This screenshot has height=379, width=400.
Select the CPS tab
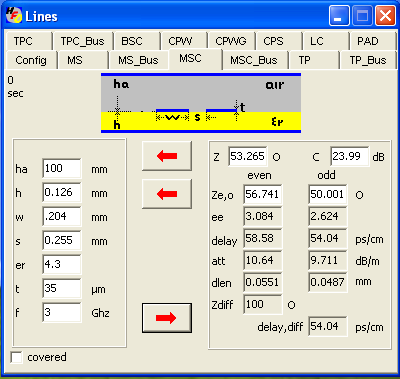point(279,41)
